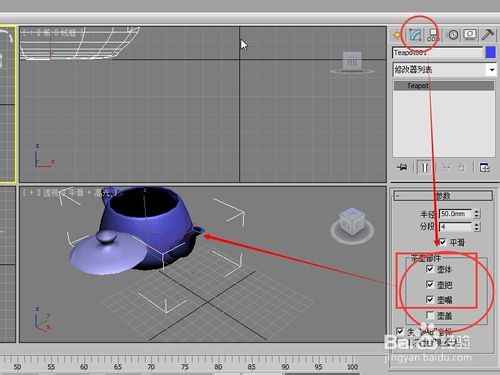500x375 pixels.
Task: Click frame 60 on the timeline ruler
Action: 84,367
